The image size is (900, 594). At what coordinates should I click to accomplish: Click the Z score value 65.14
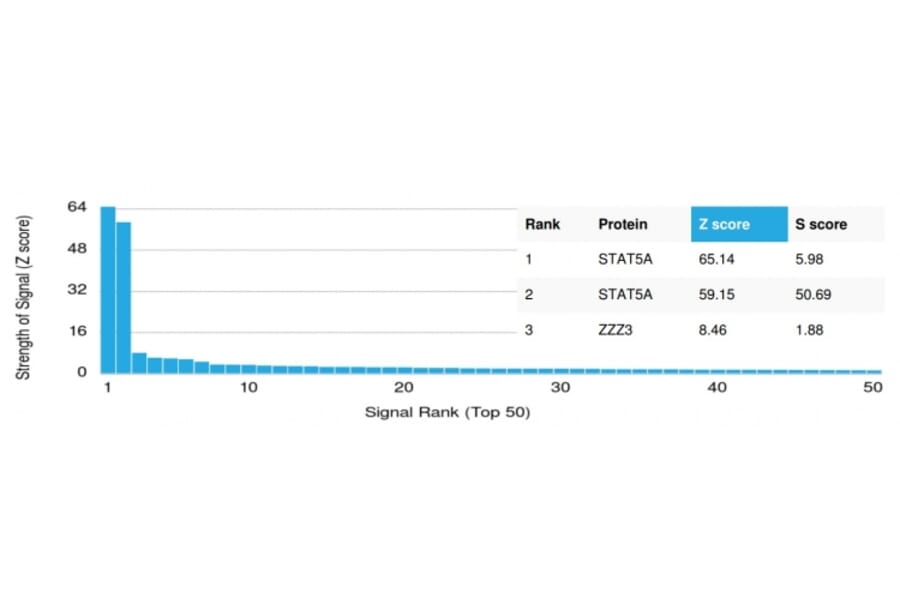coord(719,259)
